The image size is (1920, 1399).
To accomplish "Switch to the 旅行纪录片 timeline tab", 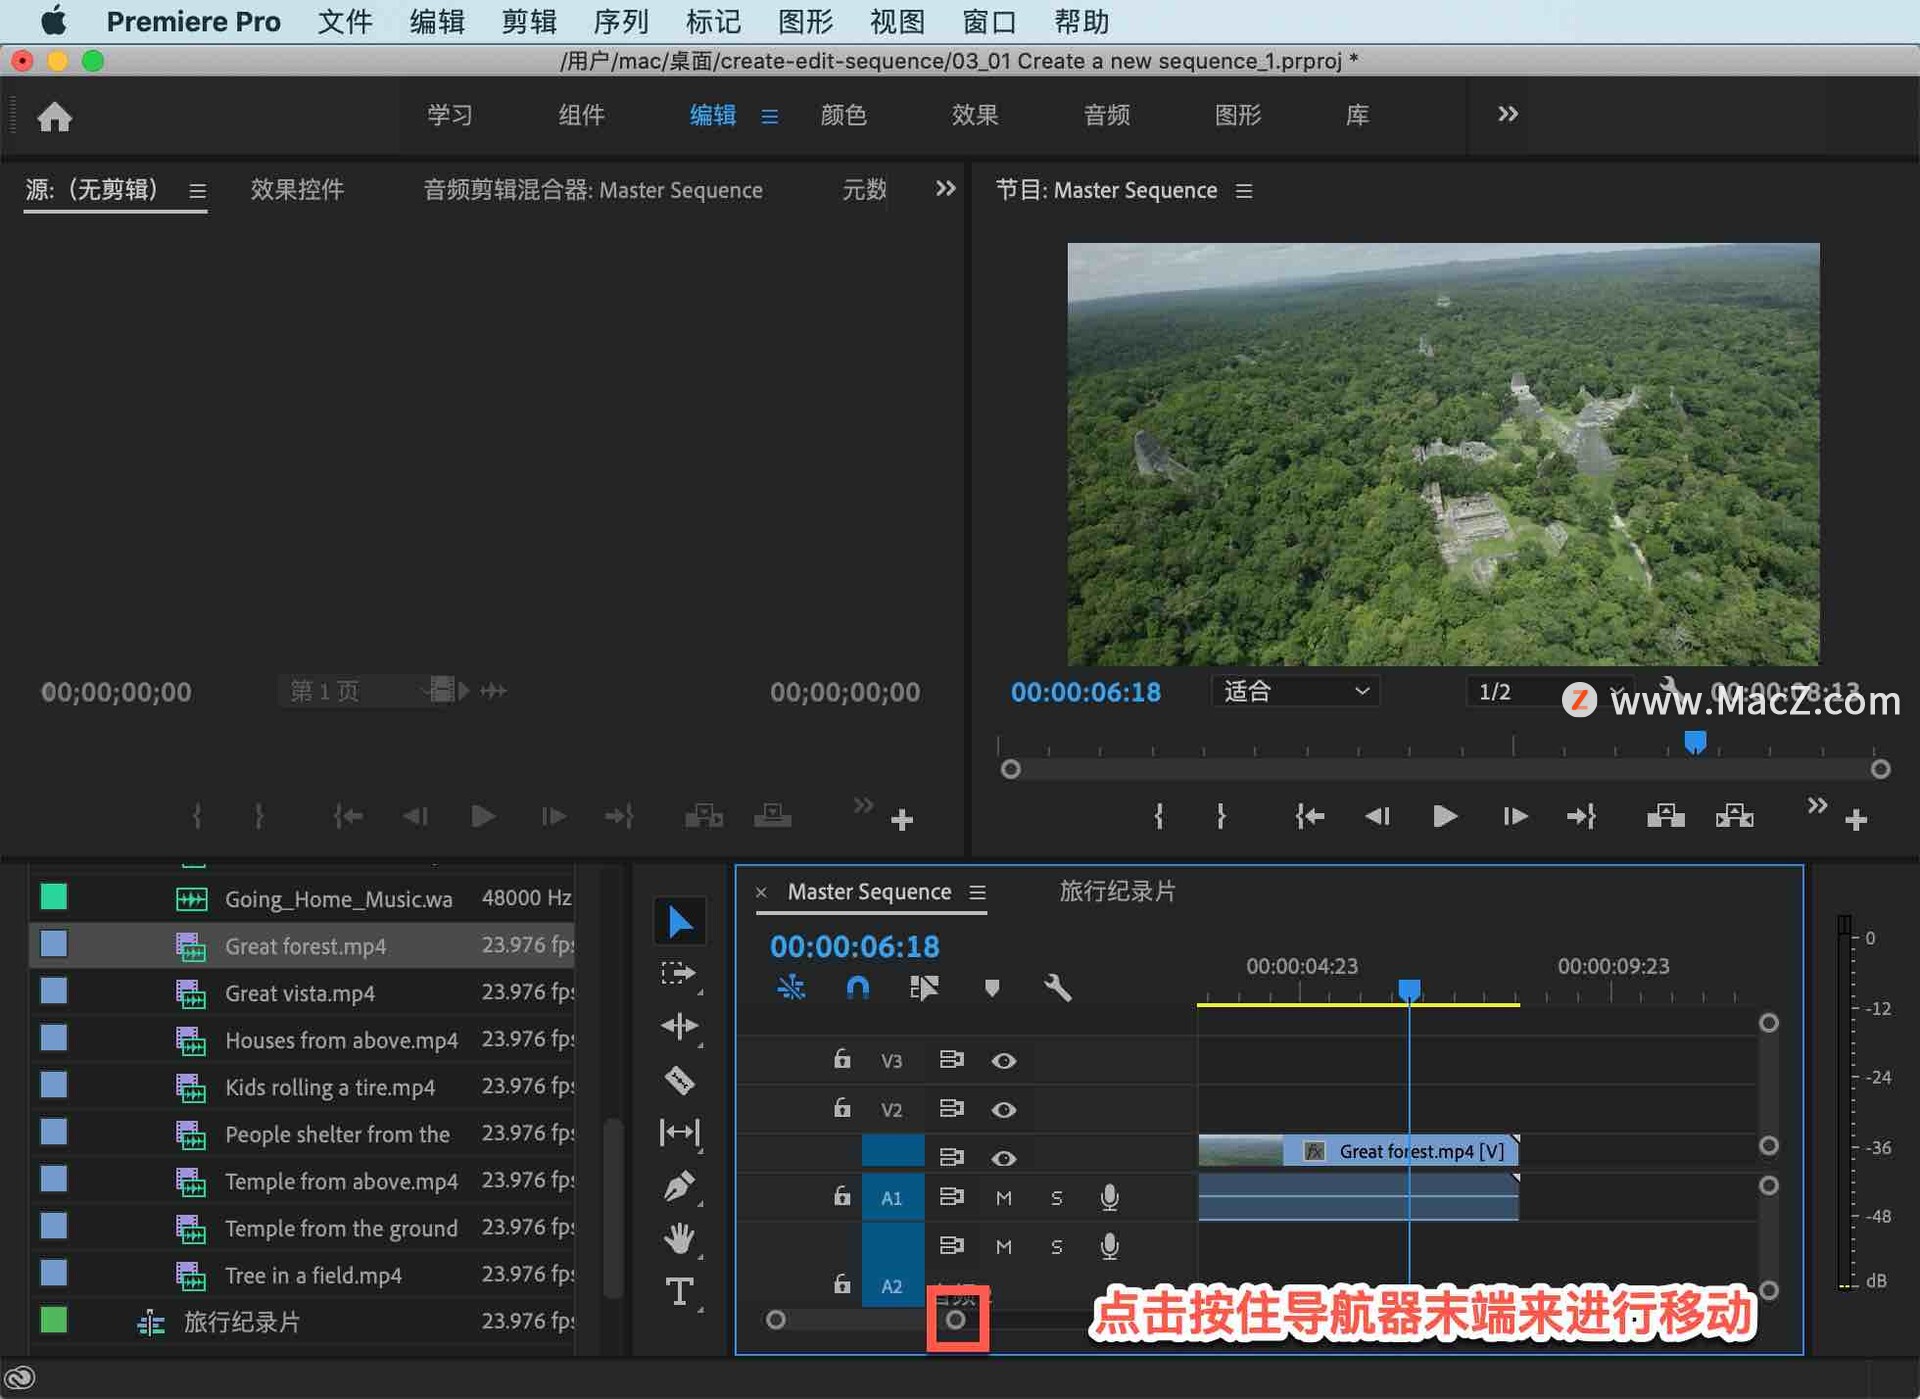I will [x=1116, y=891].
